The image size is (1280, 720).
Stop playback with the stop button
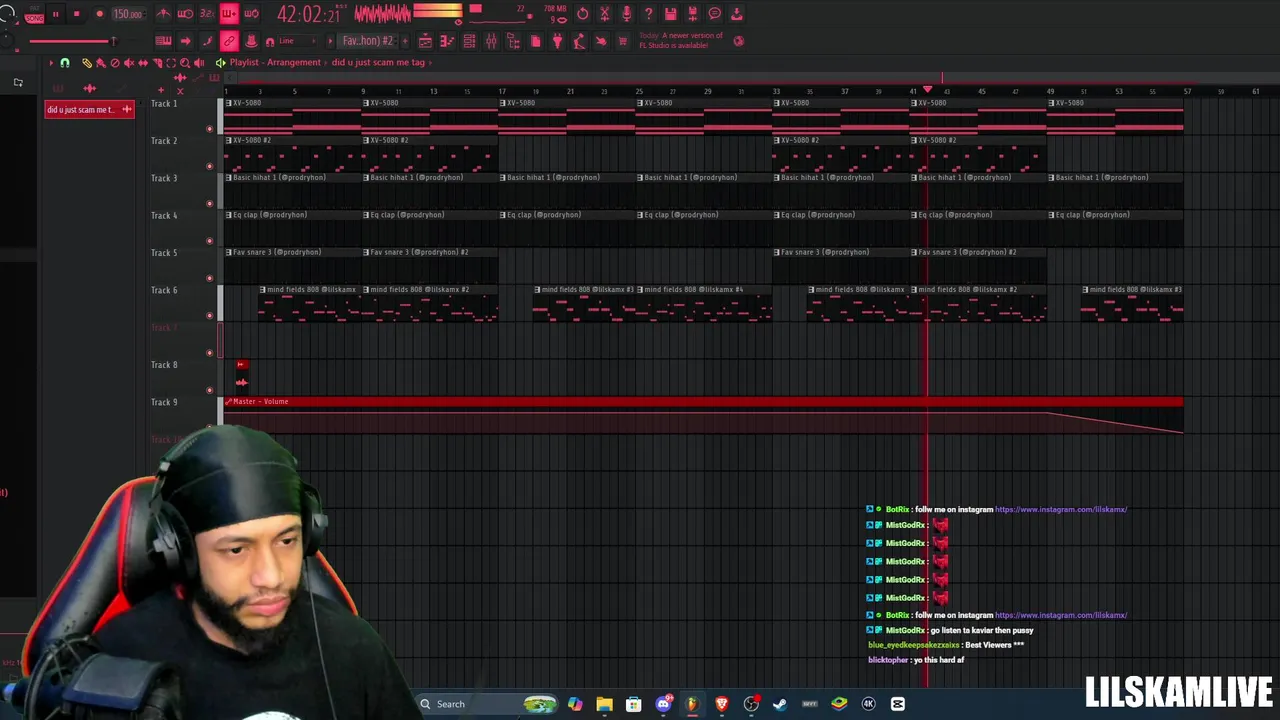[76, 14]
